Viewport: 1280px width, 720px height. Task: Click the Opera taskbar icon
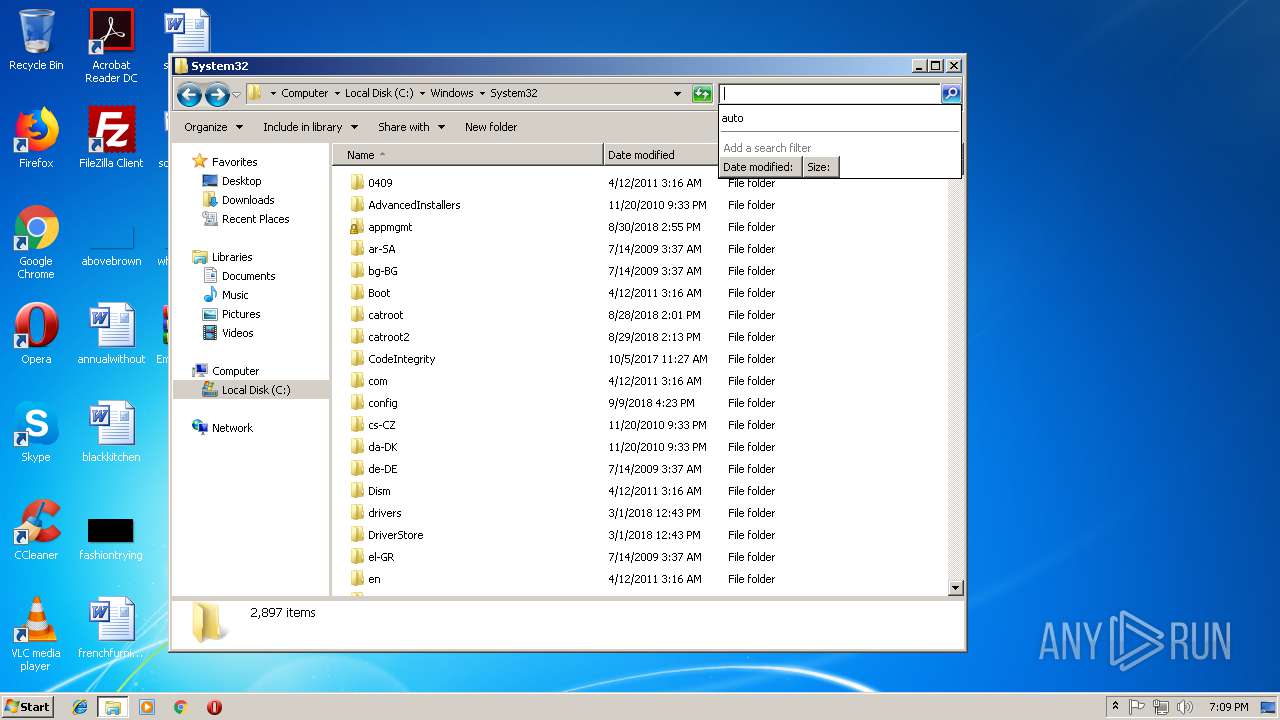tap(214, 707)
